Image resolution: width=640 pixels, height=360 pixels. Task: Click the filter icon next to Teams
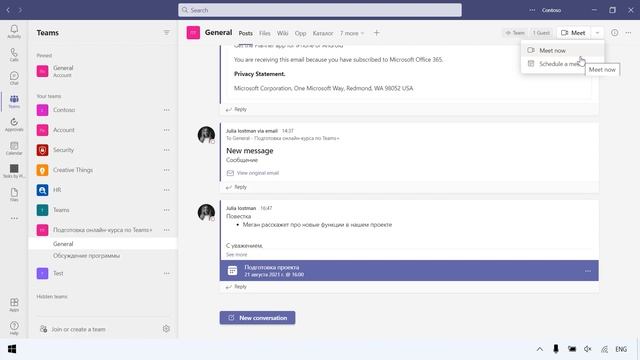[167, 33]
